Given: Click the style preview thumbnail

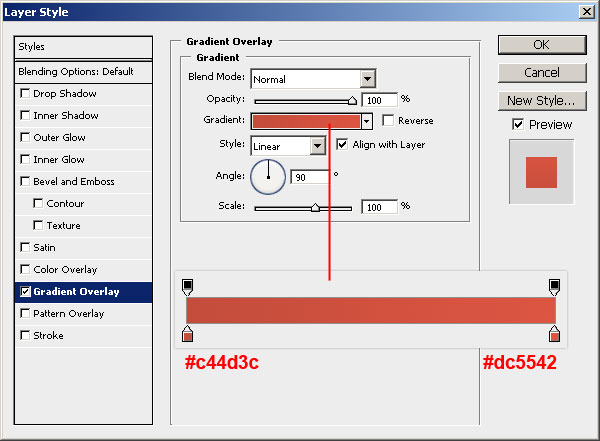Looking at the screenshot, I should 541,172.
